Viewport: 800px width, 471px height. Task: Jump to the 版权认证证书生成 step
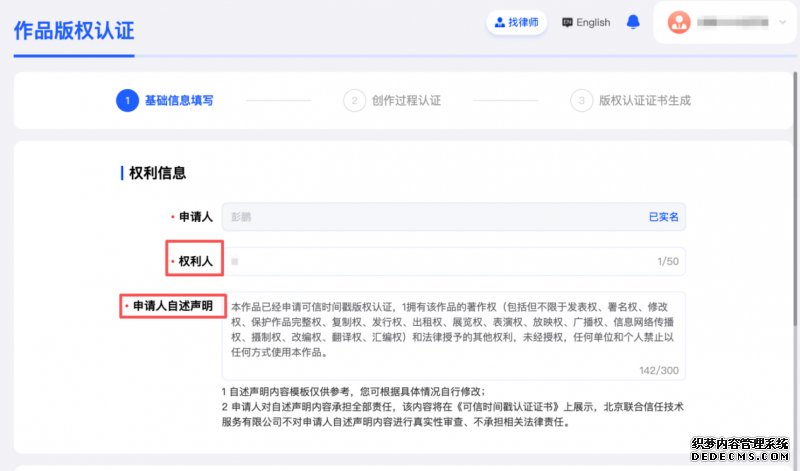point(644,100)
